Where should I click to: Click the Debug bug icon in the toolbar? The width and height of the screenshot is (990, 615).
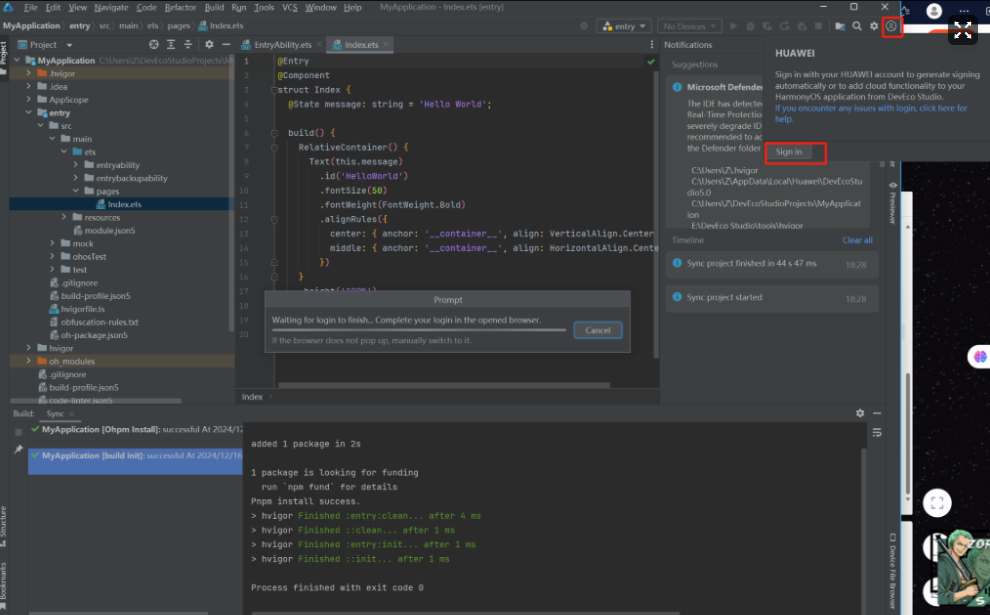coord(750,27)
